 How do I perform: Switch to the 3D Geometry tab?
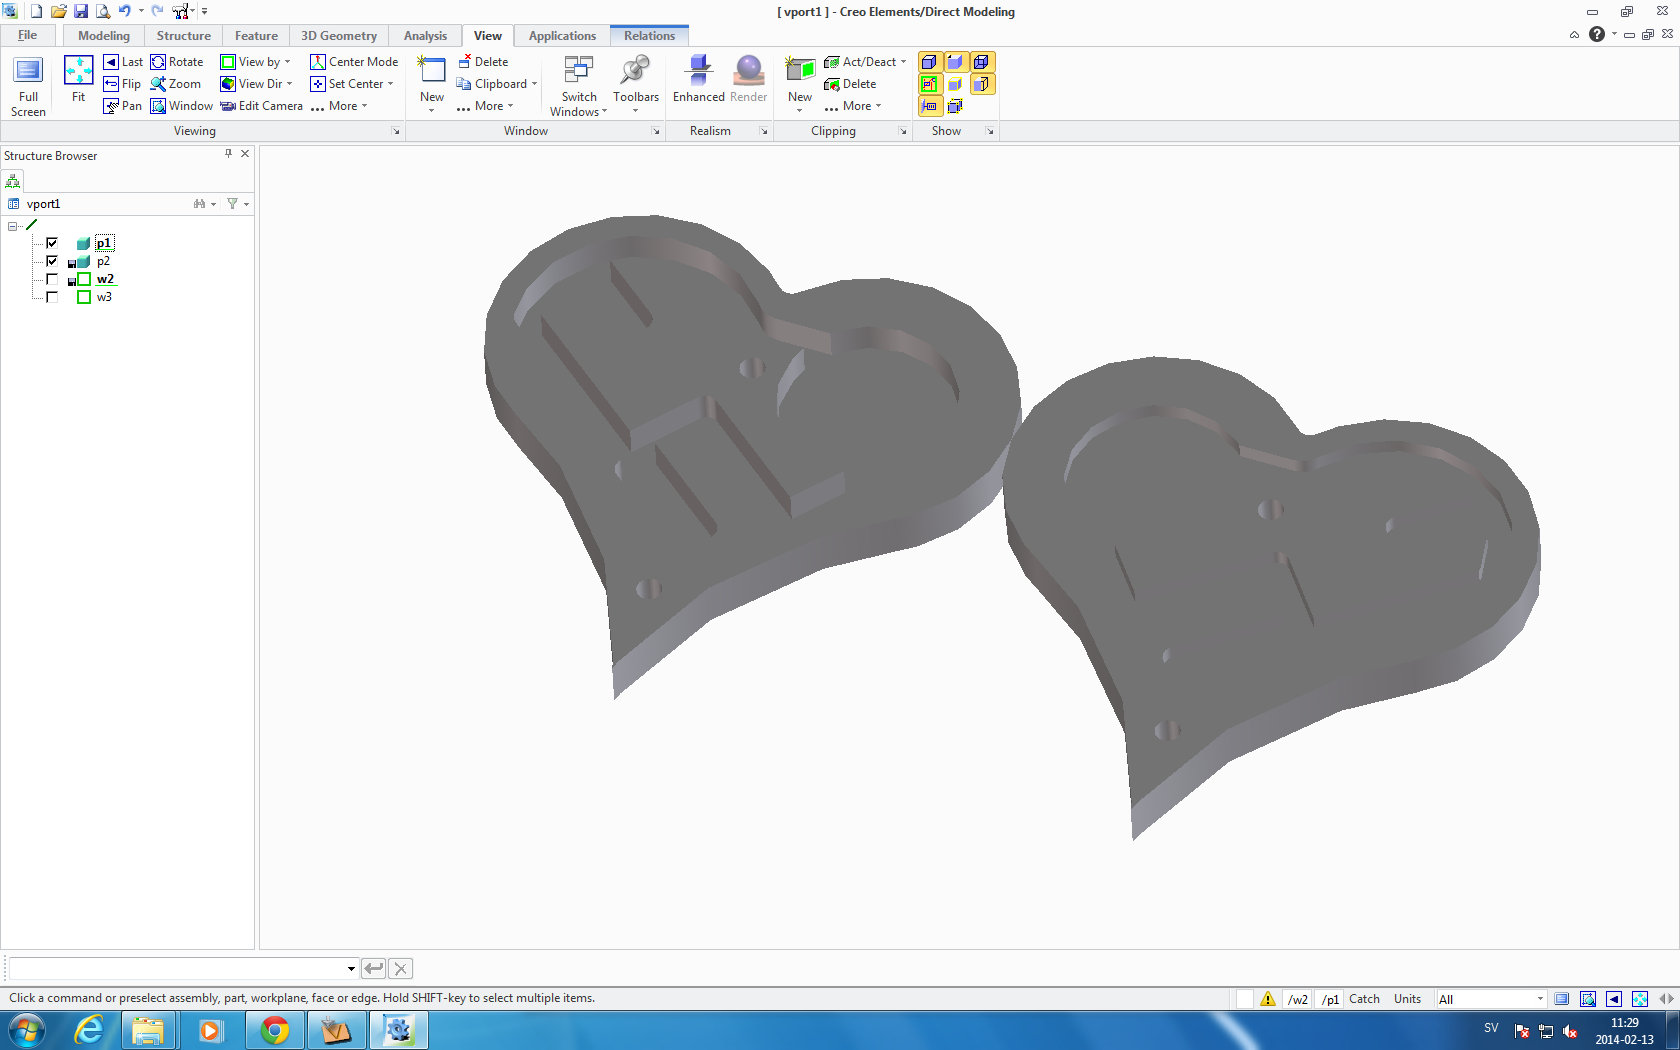[339, 36]
